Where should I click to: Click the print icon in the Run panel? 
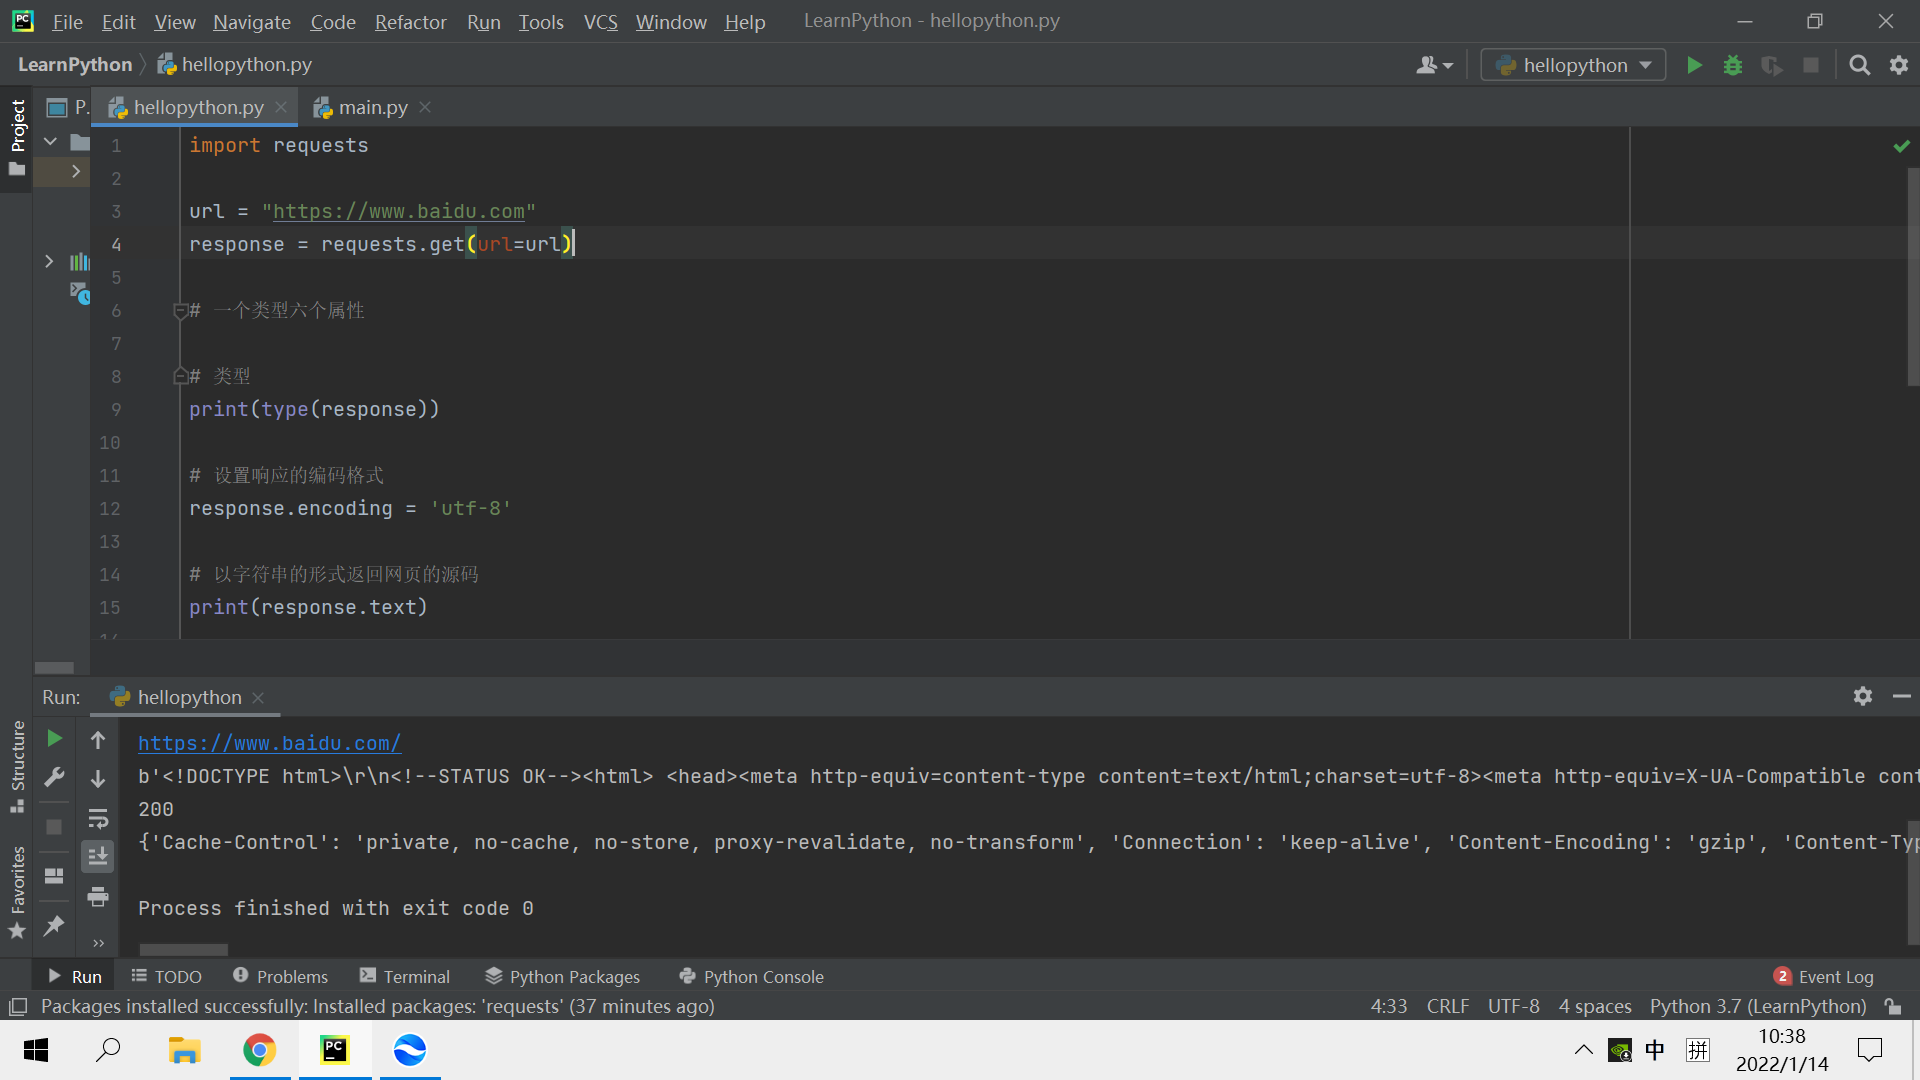[x=98, y=896]
